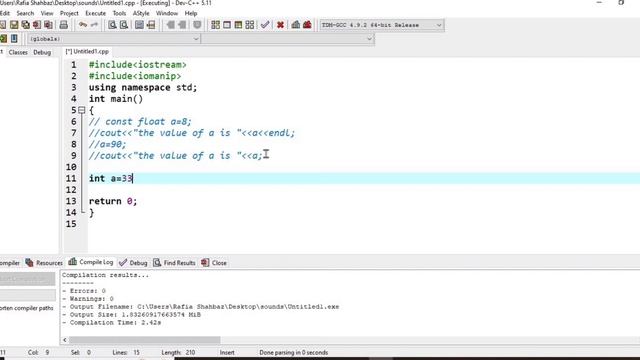Switch to the Classes side tab
640x360 pixels.
pyautogui.click(x=18, y=52)
